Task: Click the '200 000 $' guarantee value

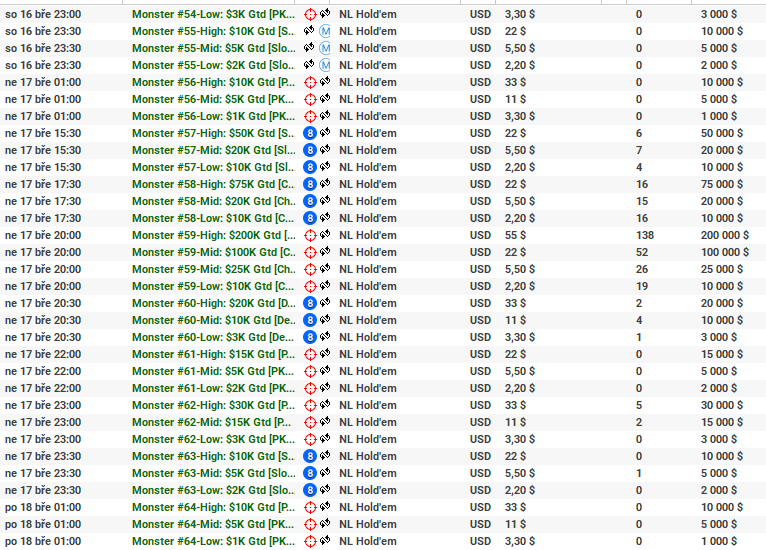Action: point(724,235)
